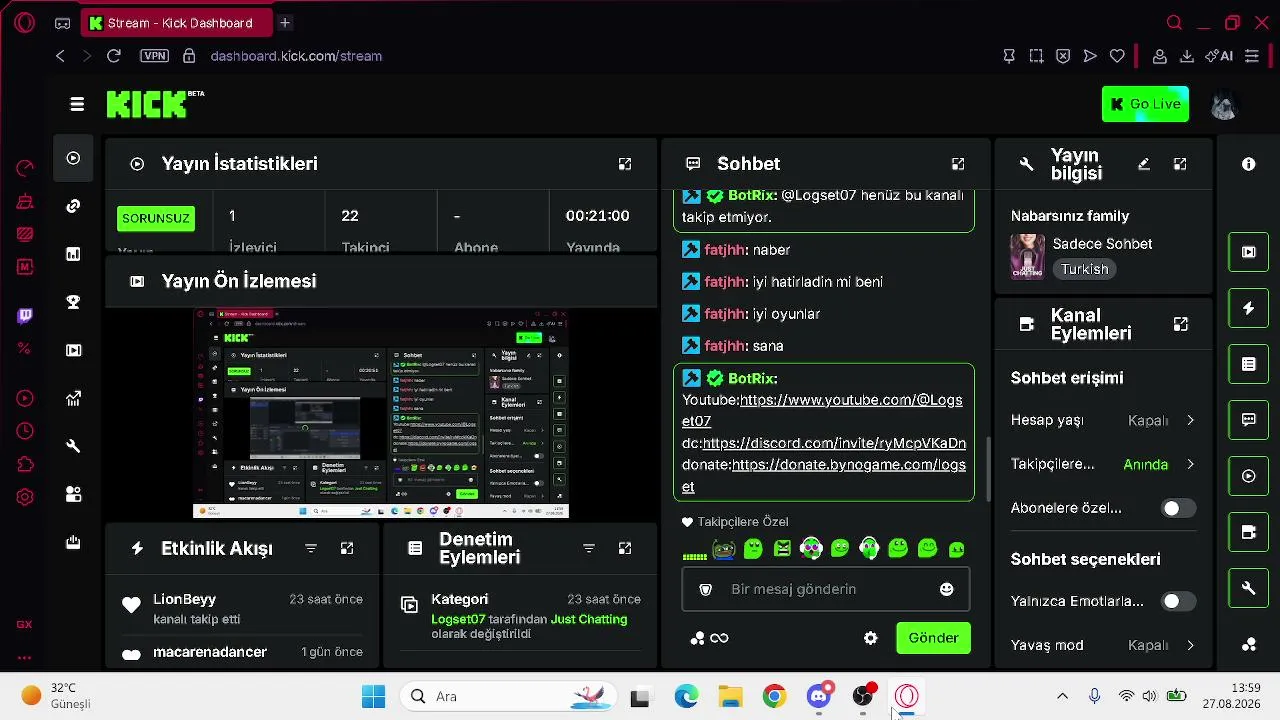Select the first emote in Takipçilere Özel row
This screenshot has height=720, width=1280.
694,550
